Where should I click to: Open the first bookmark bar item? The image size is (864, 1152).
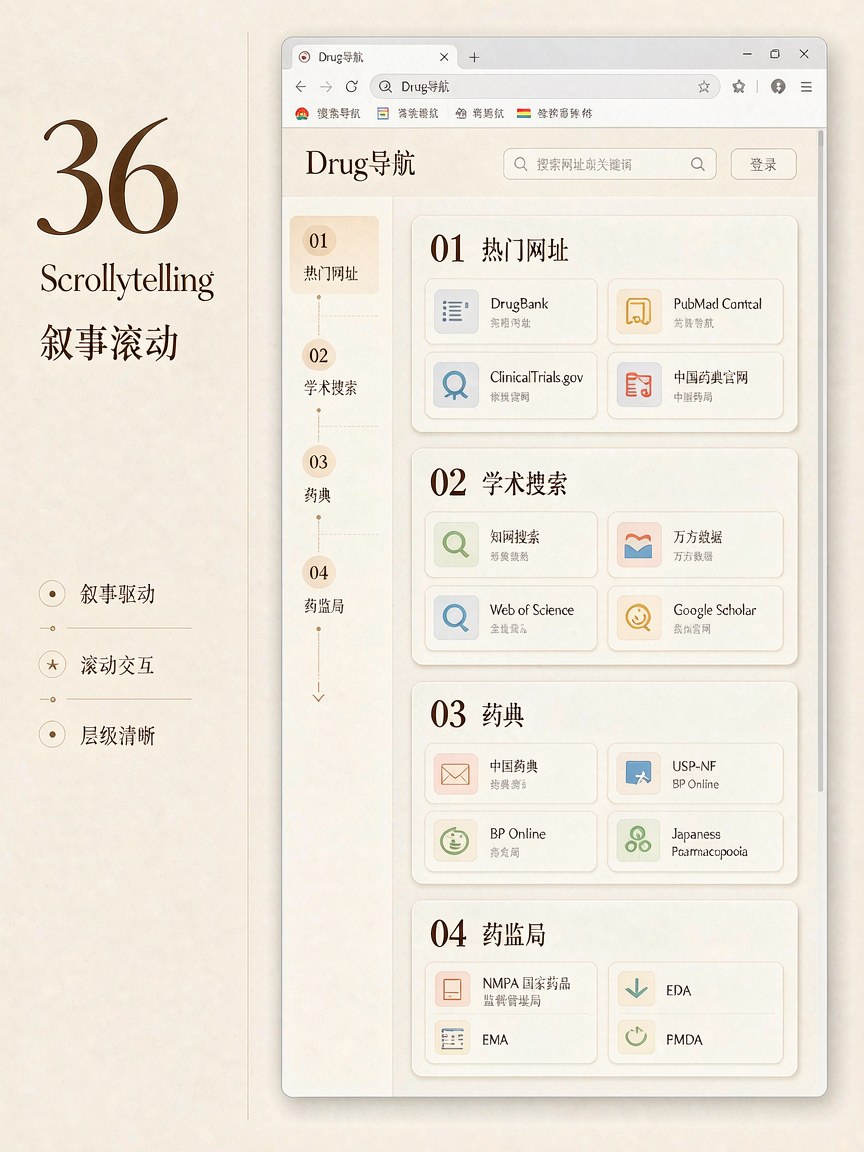pos(328,113)
